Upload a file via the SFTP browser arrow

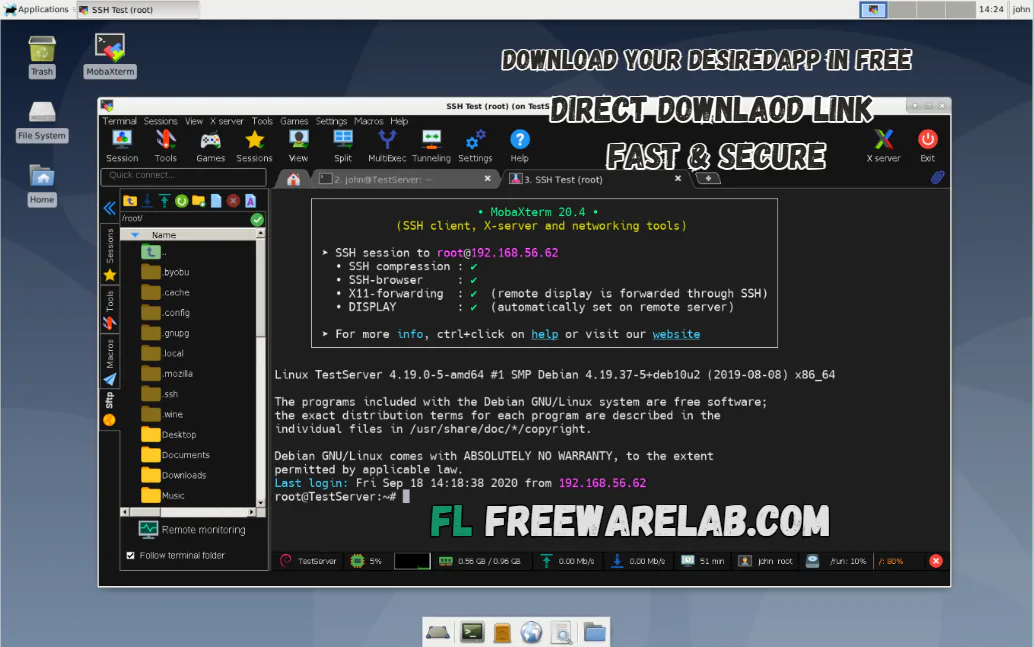pyautogui.click(x=166, y=200)
